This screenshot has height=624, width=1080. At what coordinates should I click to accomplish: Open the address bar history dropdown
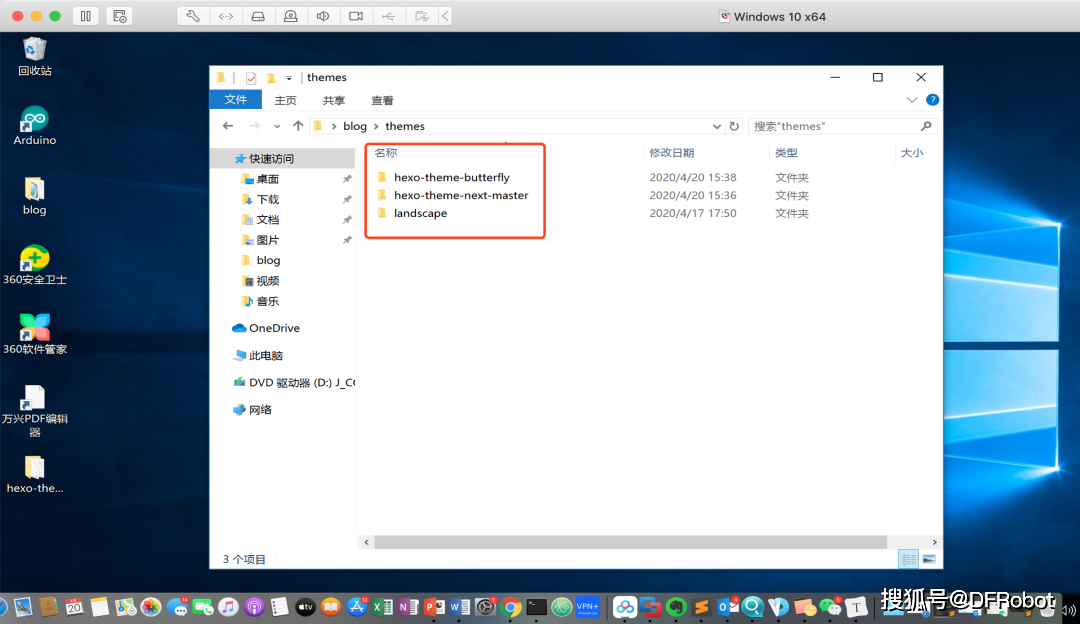(x=717, y=127)
